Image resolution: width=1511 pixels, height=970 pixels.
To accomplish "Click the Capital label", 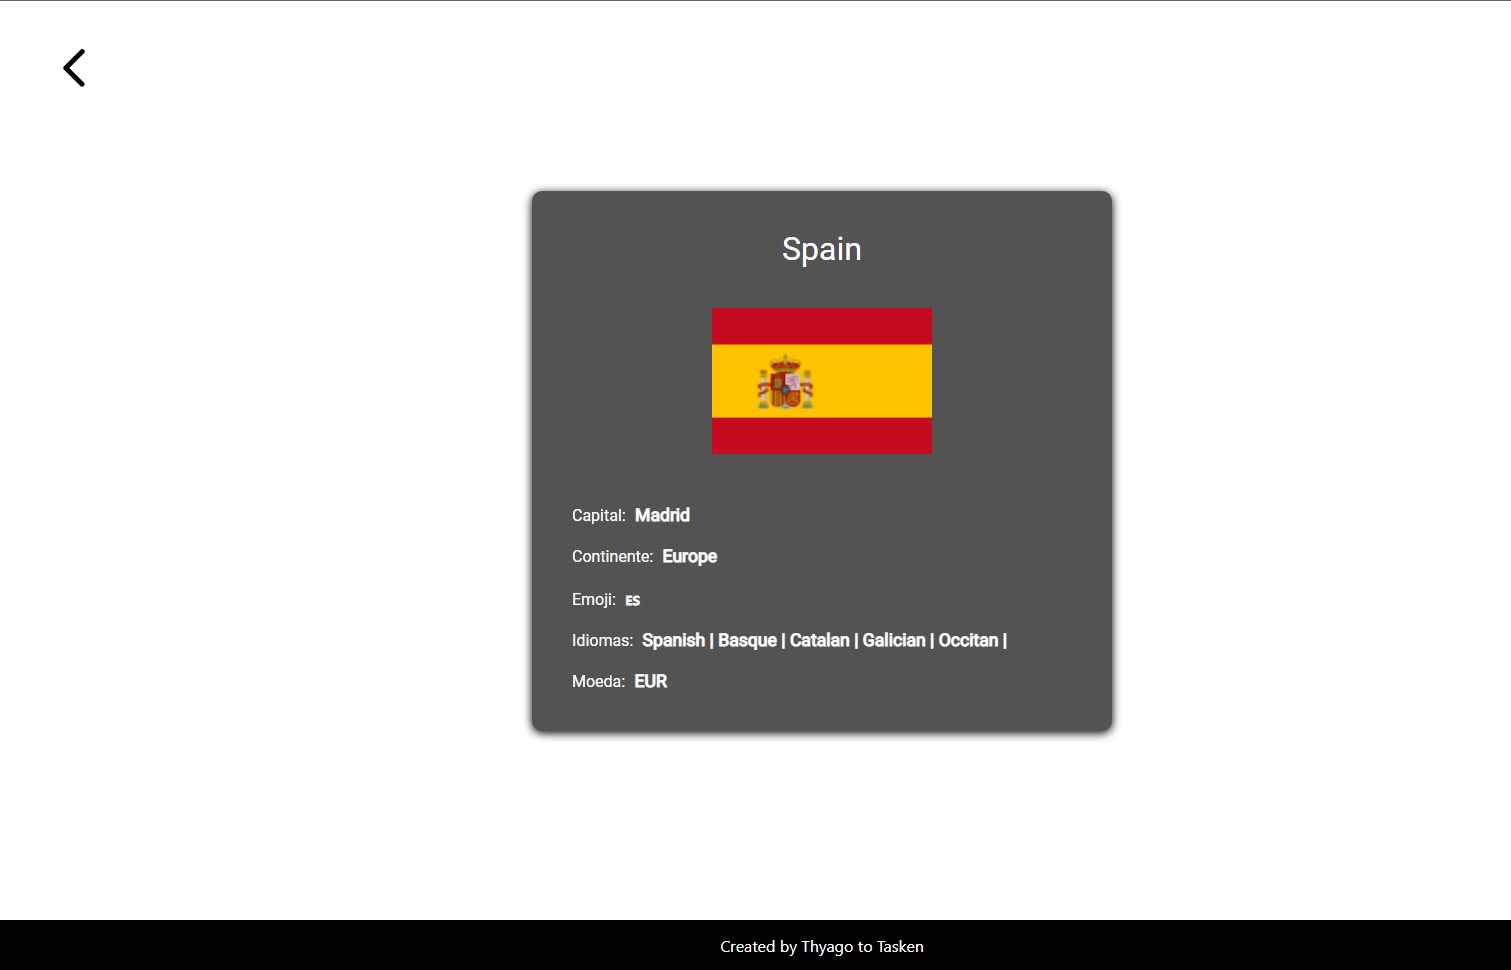I will [x=598, y=516].
